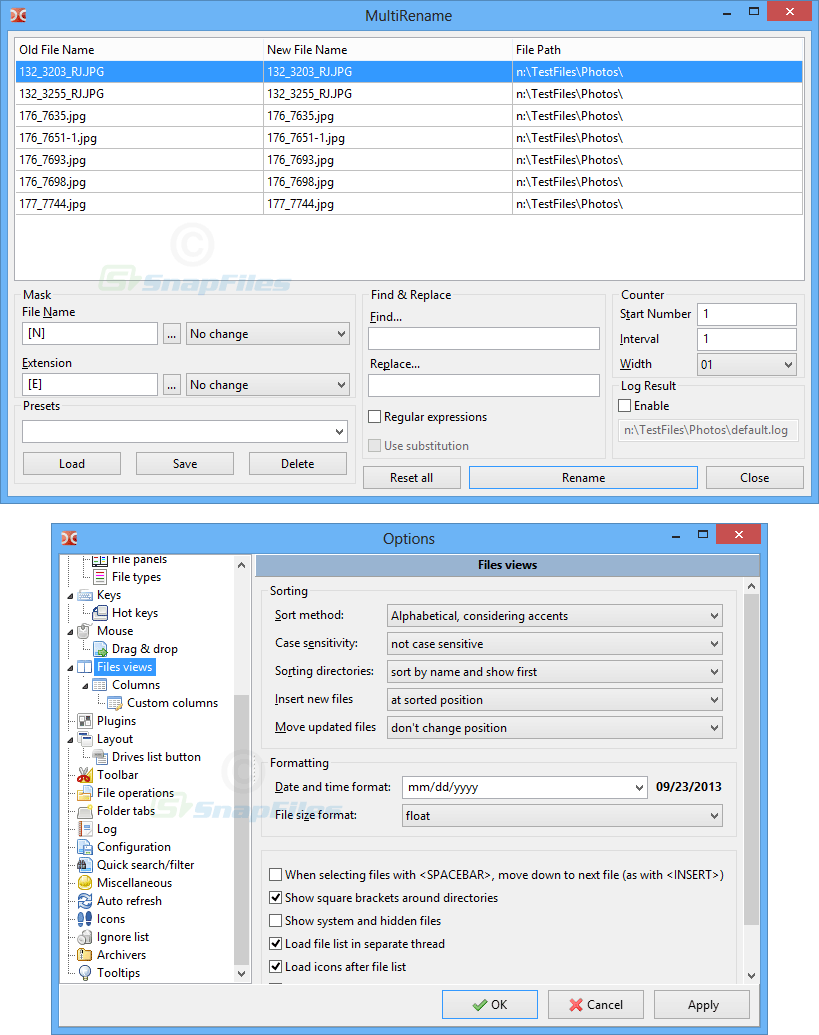This screenshot has height=1035, width=819.
Task: Click the Options window title bar app icon
Action: tap(69, 538)
